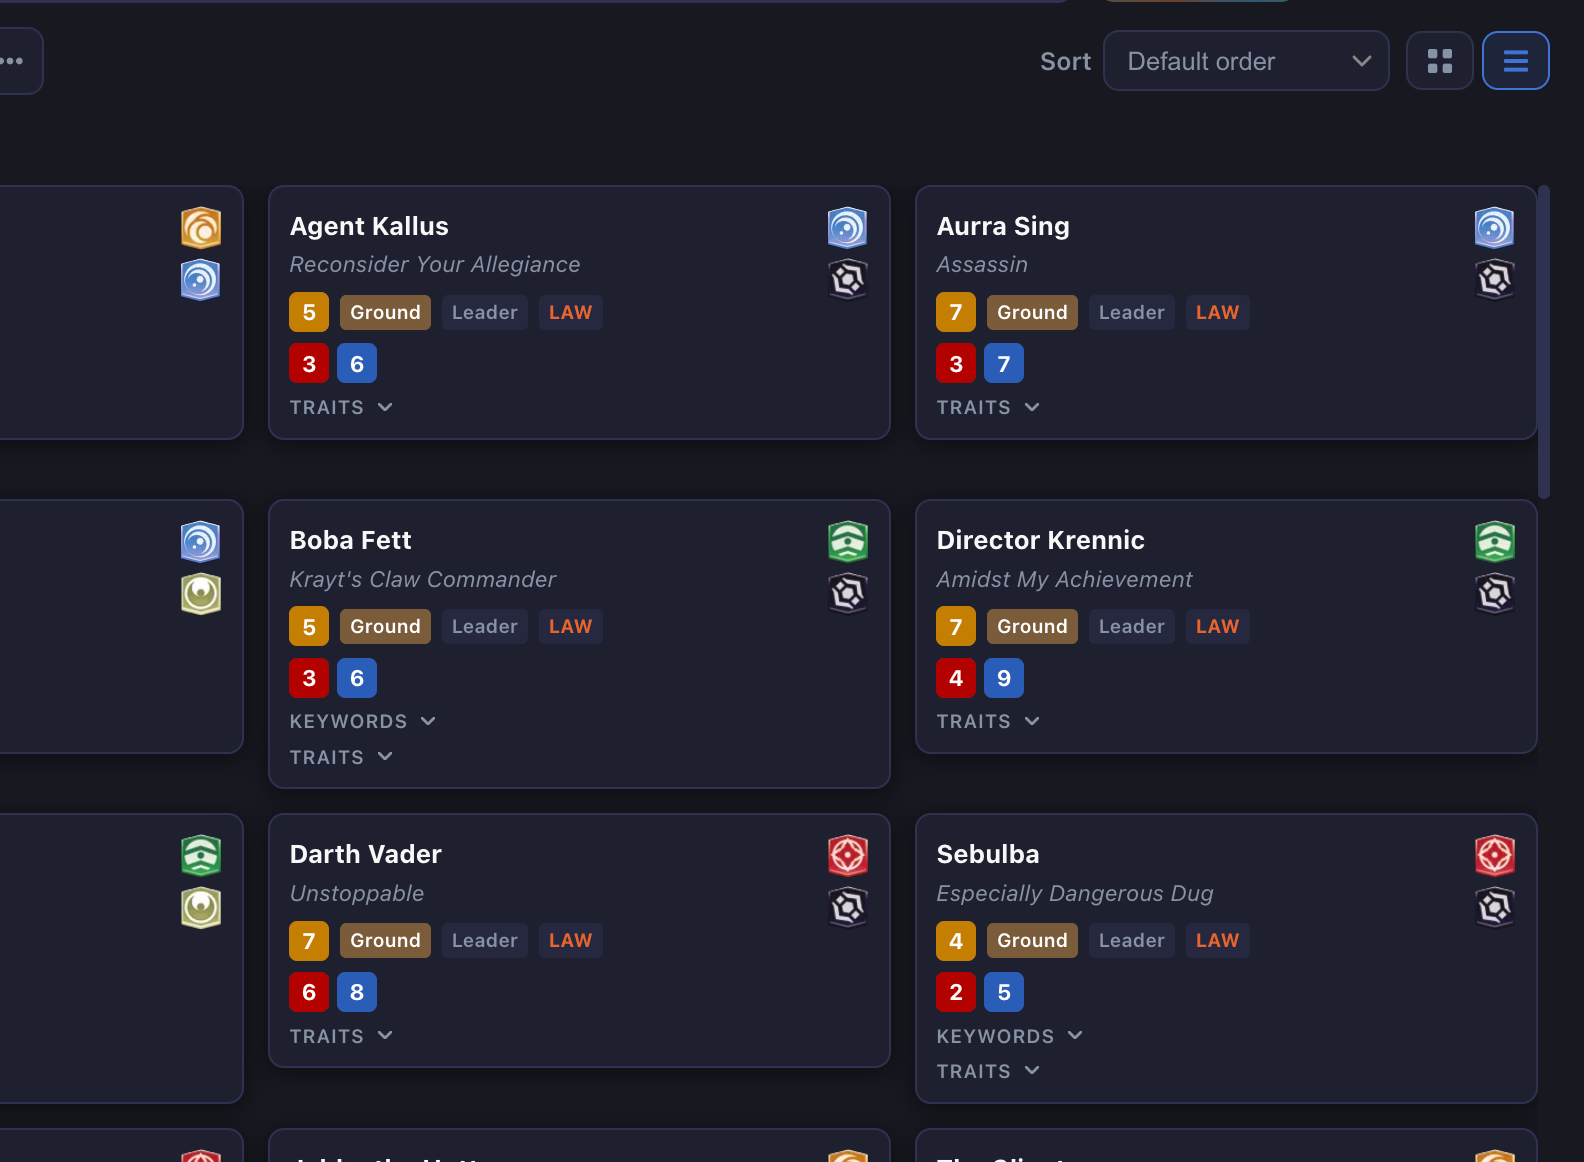Image resolution: width=1584 pixels, height=1162 pixels.
Task: Open the Sort order dropdown
Action: coord(1245,61)
